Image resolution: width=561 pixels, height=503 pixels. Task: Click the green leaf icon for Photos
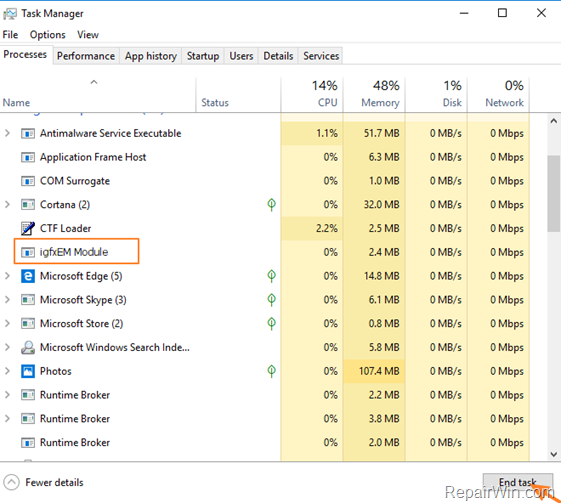tap(272, 371)
